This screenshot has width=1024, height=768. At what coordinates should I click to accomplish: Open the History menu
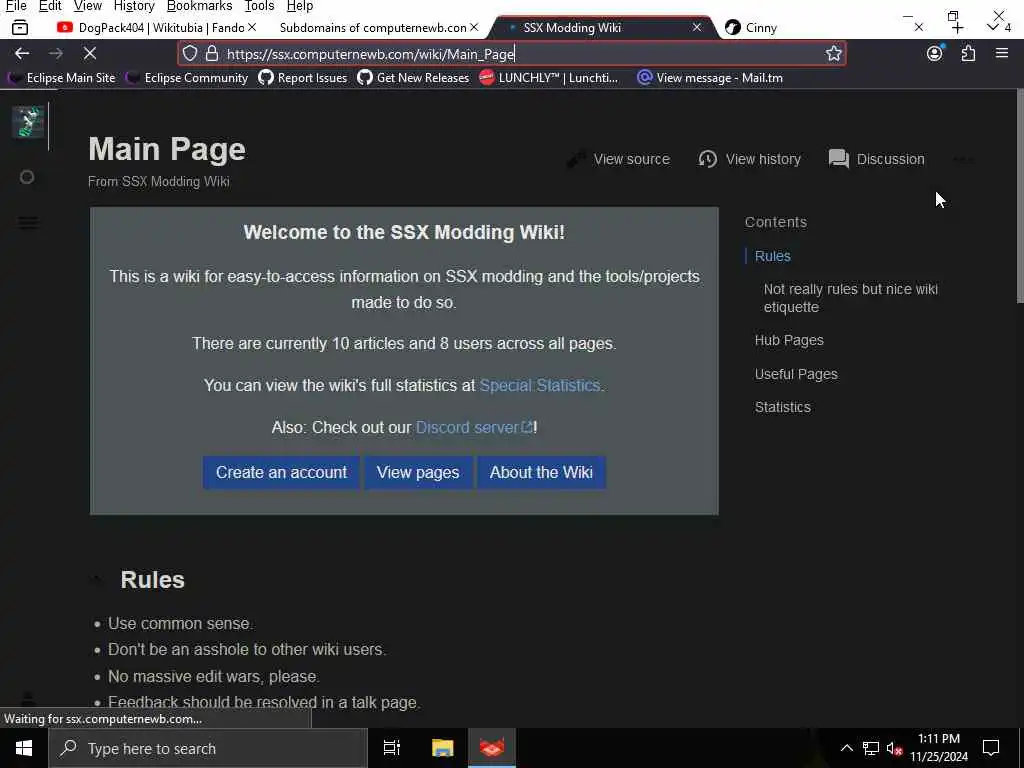(x=134, y=6)
